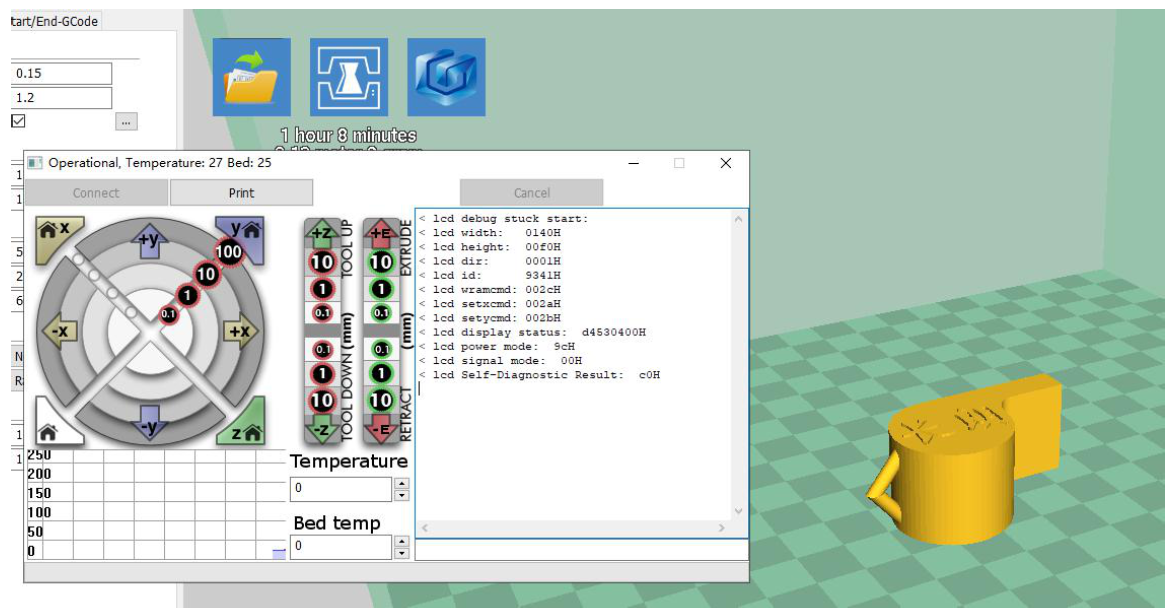Increase the Bed temp spinner value
The width and height of the screenshot is (1171, 616).
click(x=402, y=541)
